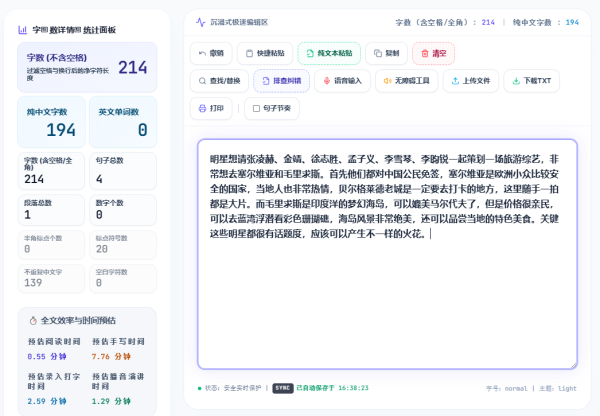Click the header 字数 (含空格/全角): 214 counter

[445, 23]
